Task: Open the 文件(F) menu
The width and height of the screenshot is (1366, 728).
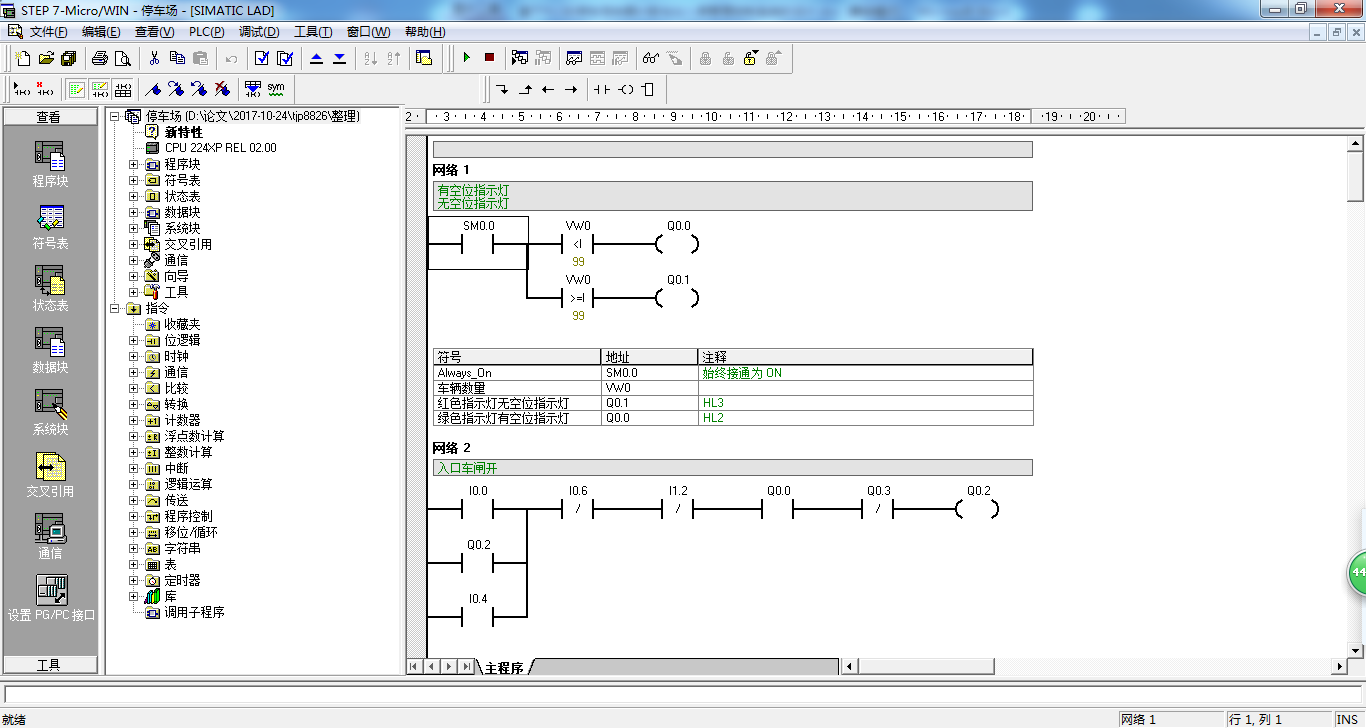Action: [49, 32]
